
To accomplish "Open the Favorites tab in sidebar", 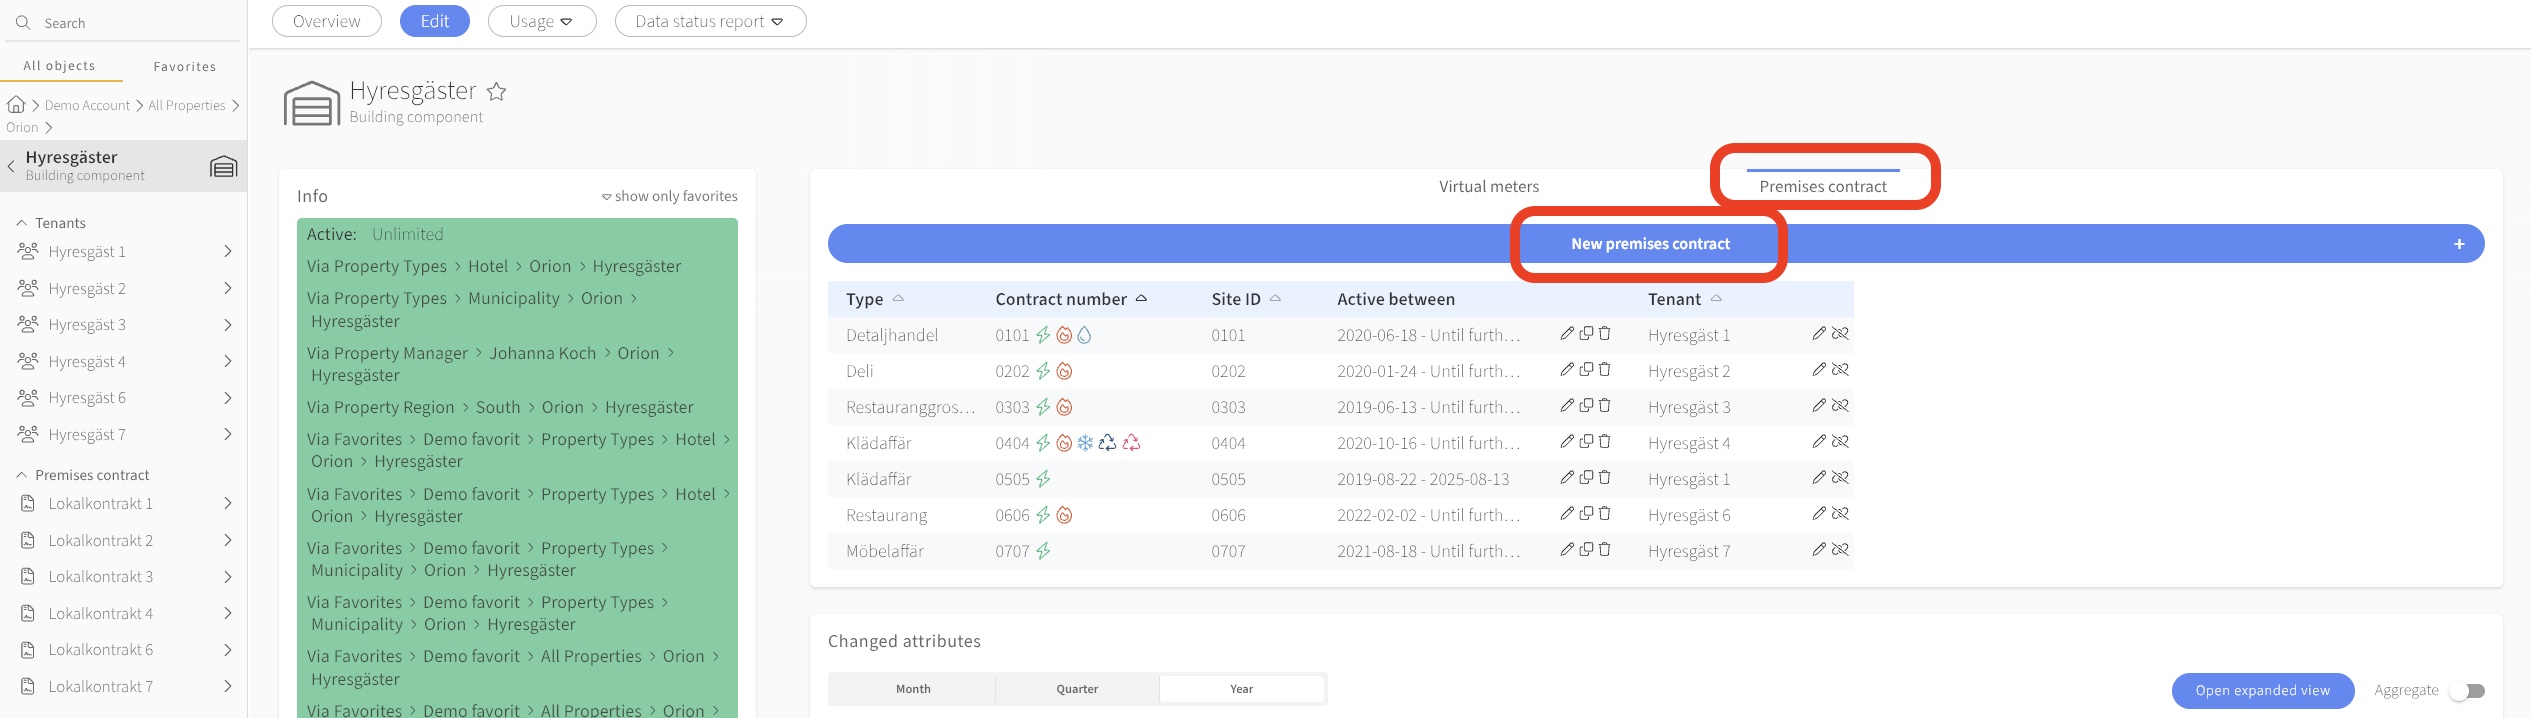I will [x=184, y=67].
